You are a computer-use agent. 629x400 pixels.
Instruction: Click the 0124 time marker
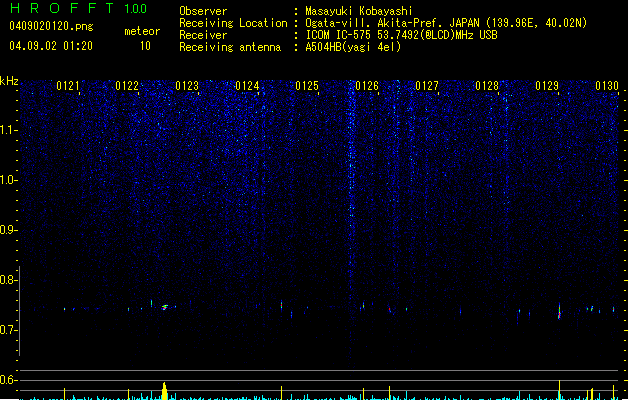point(247,86)
